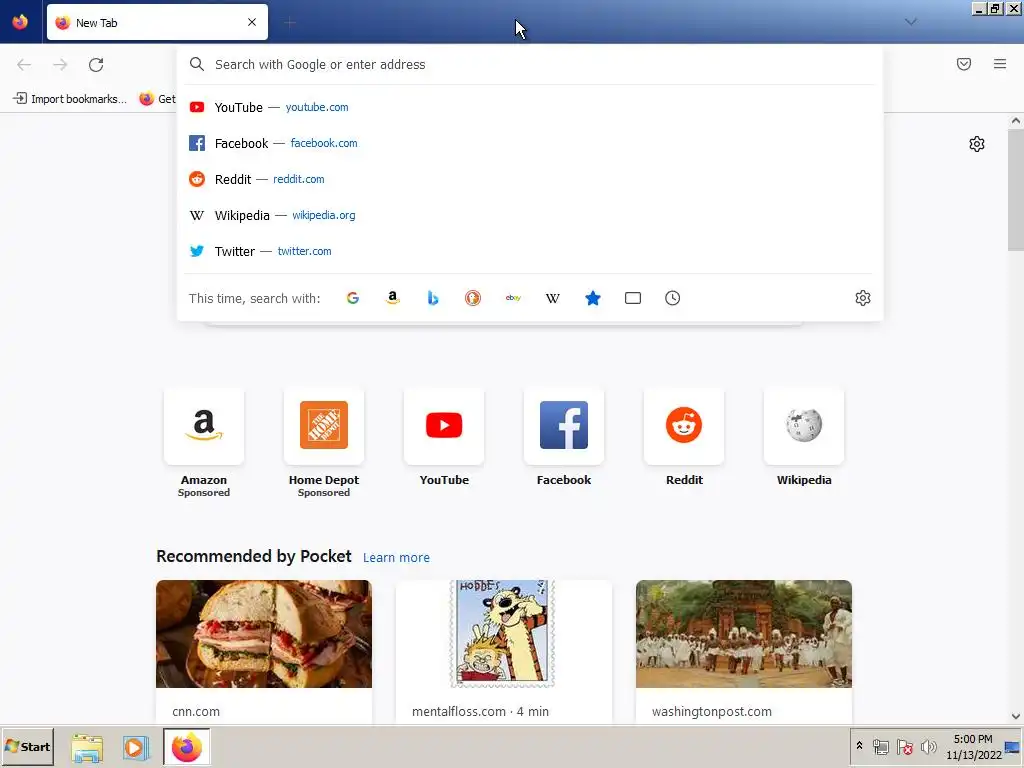Reload the current page

(96, 65)
